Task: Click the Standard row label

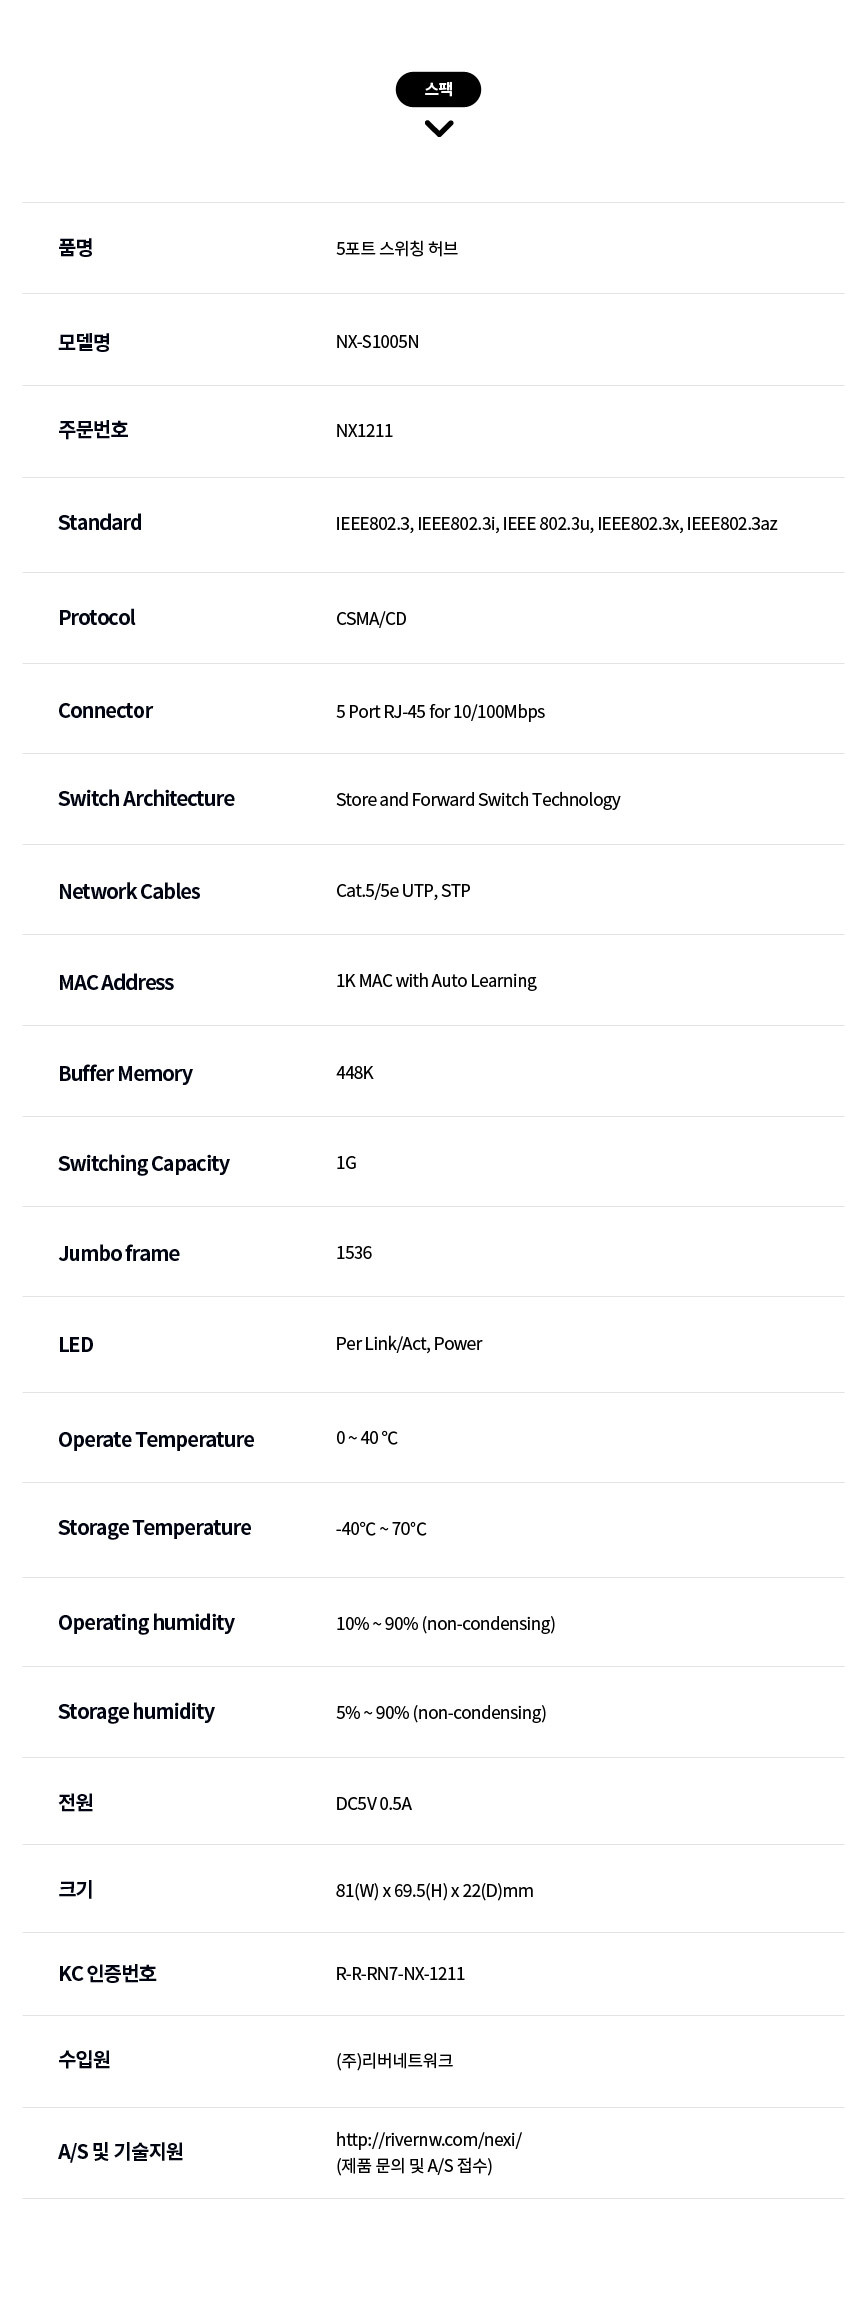Action: click(100, 523)
